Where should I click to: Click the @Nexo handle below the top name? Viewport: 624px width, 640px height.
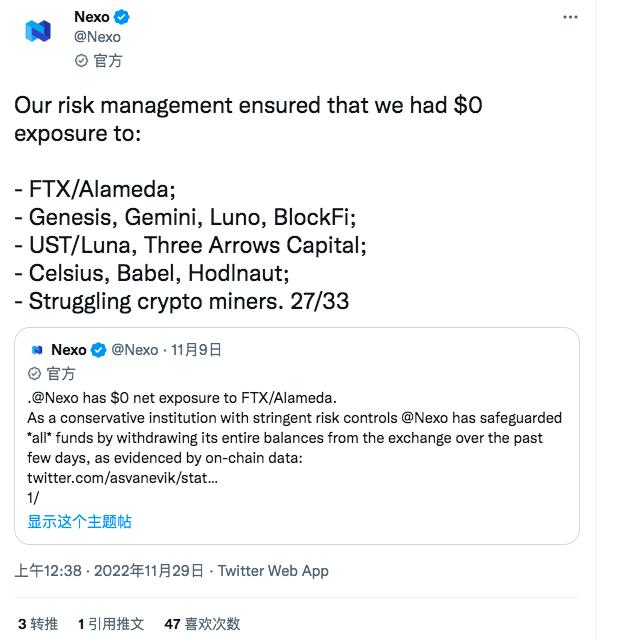click(97, 37)
